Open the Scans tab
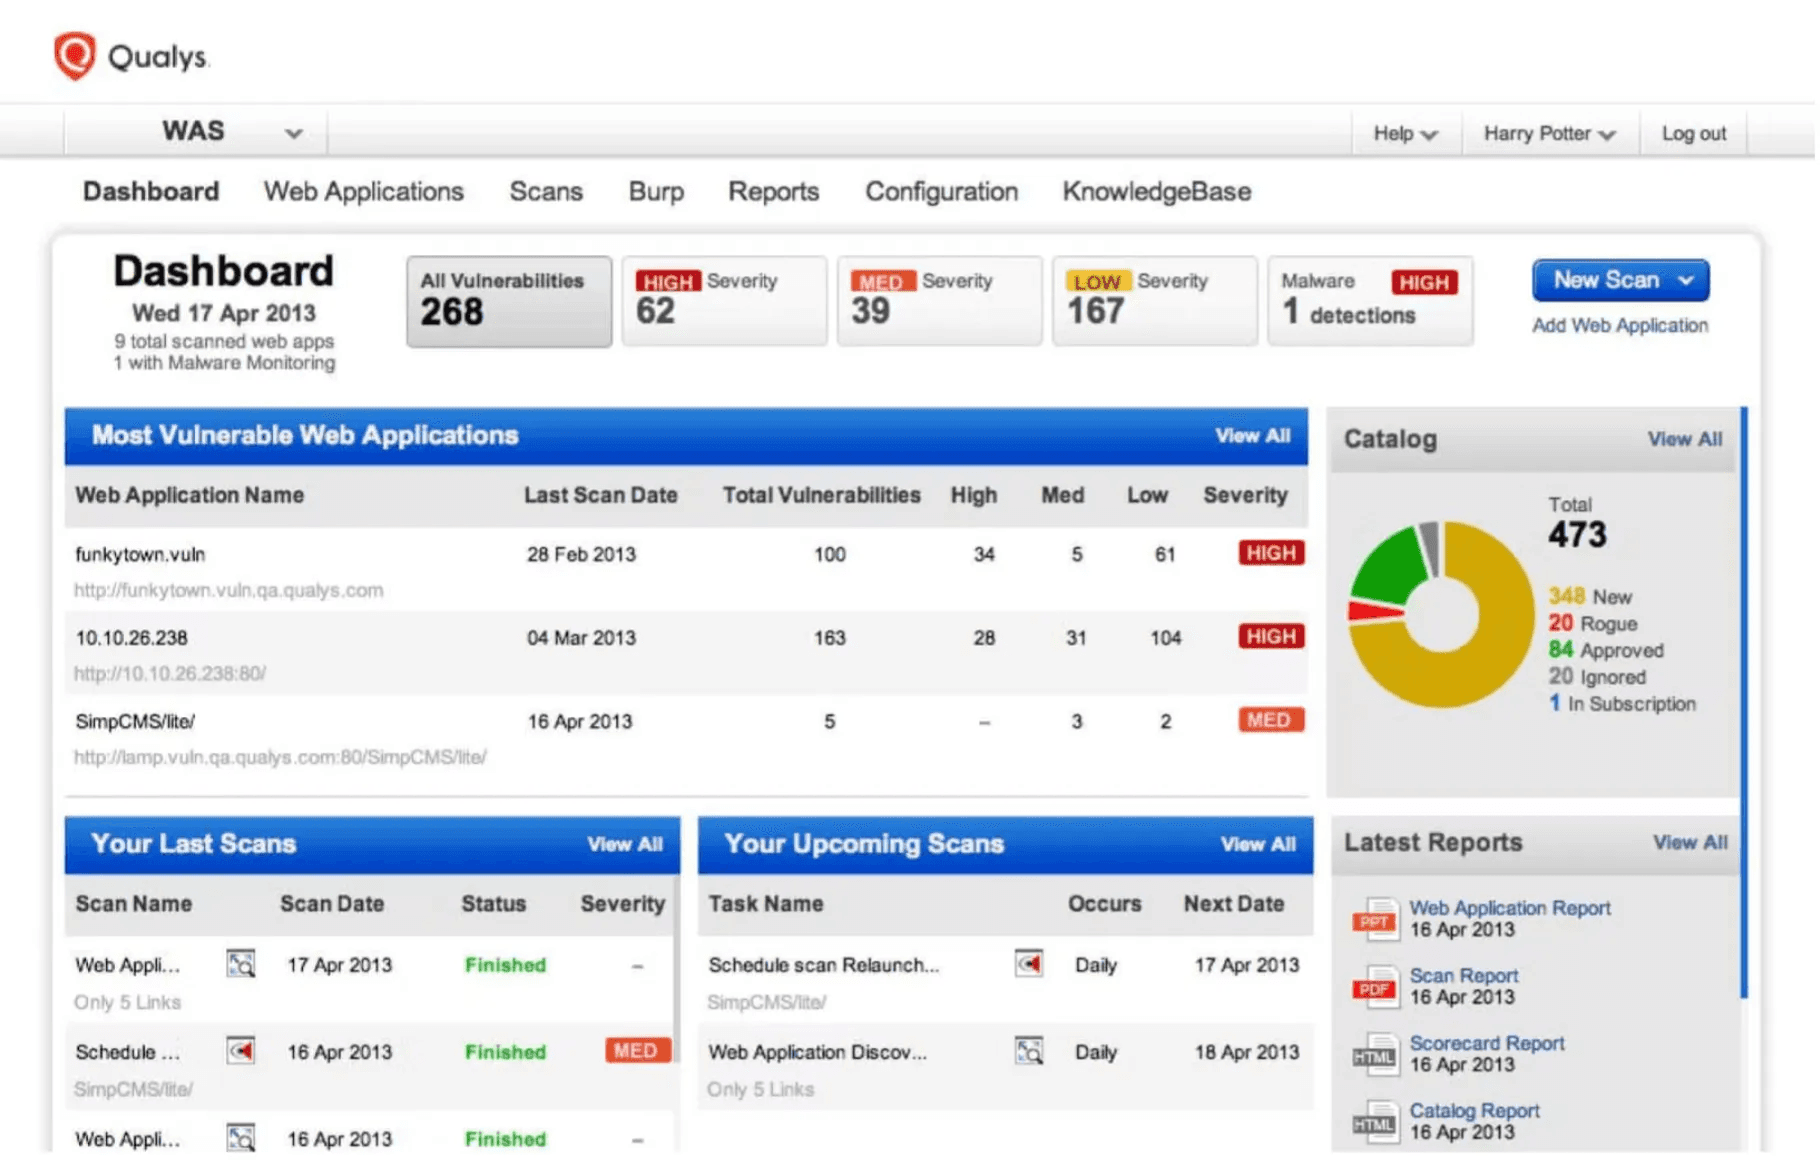Screen dimensions: 1820x1172 point(547,192)
